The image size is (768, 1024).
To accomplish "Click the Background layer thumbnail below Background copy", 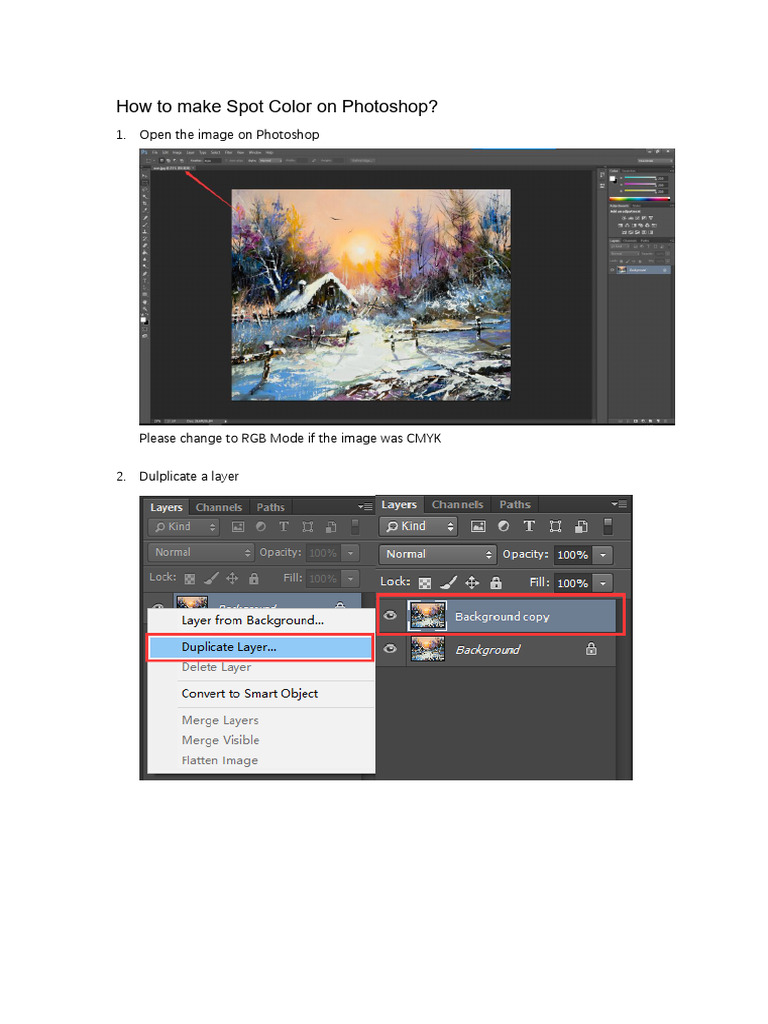I will (x=427, y=649).
